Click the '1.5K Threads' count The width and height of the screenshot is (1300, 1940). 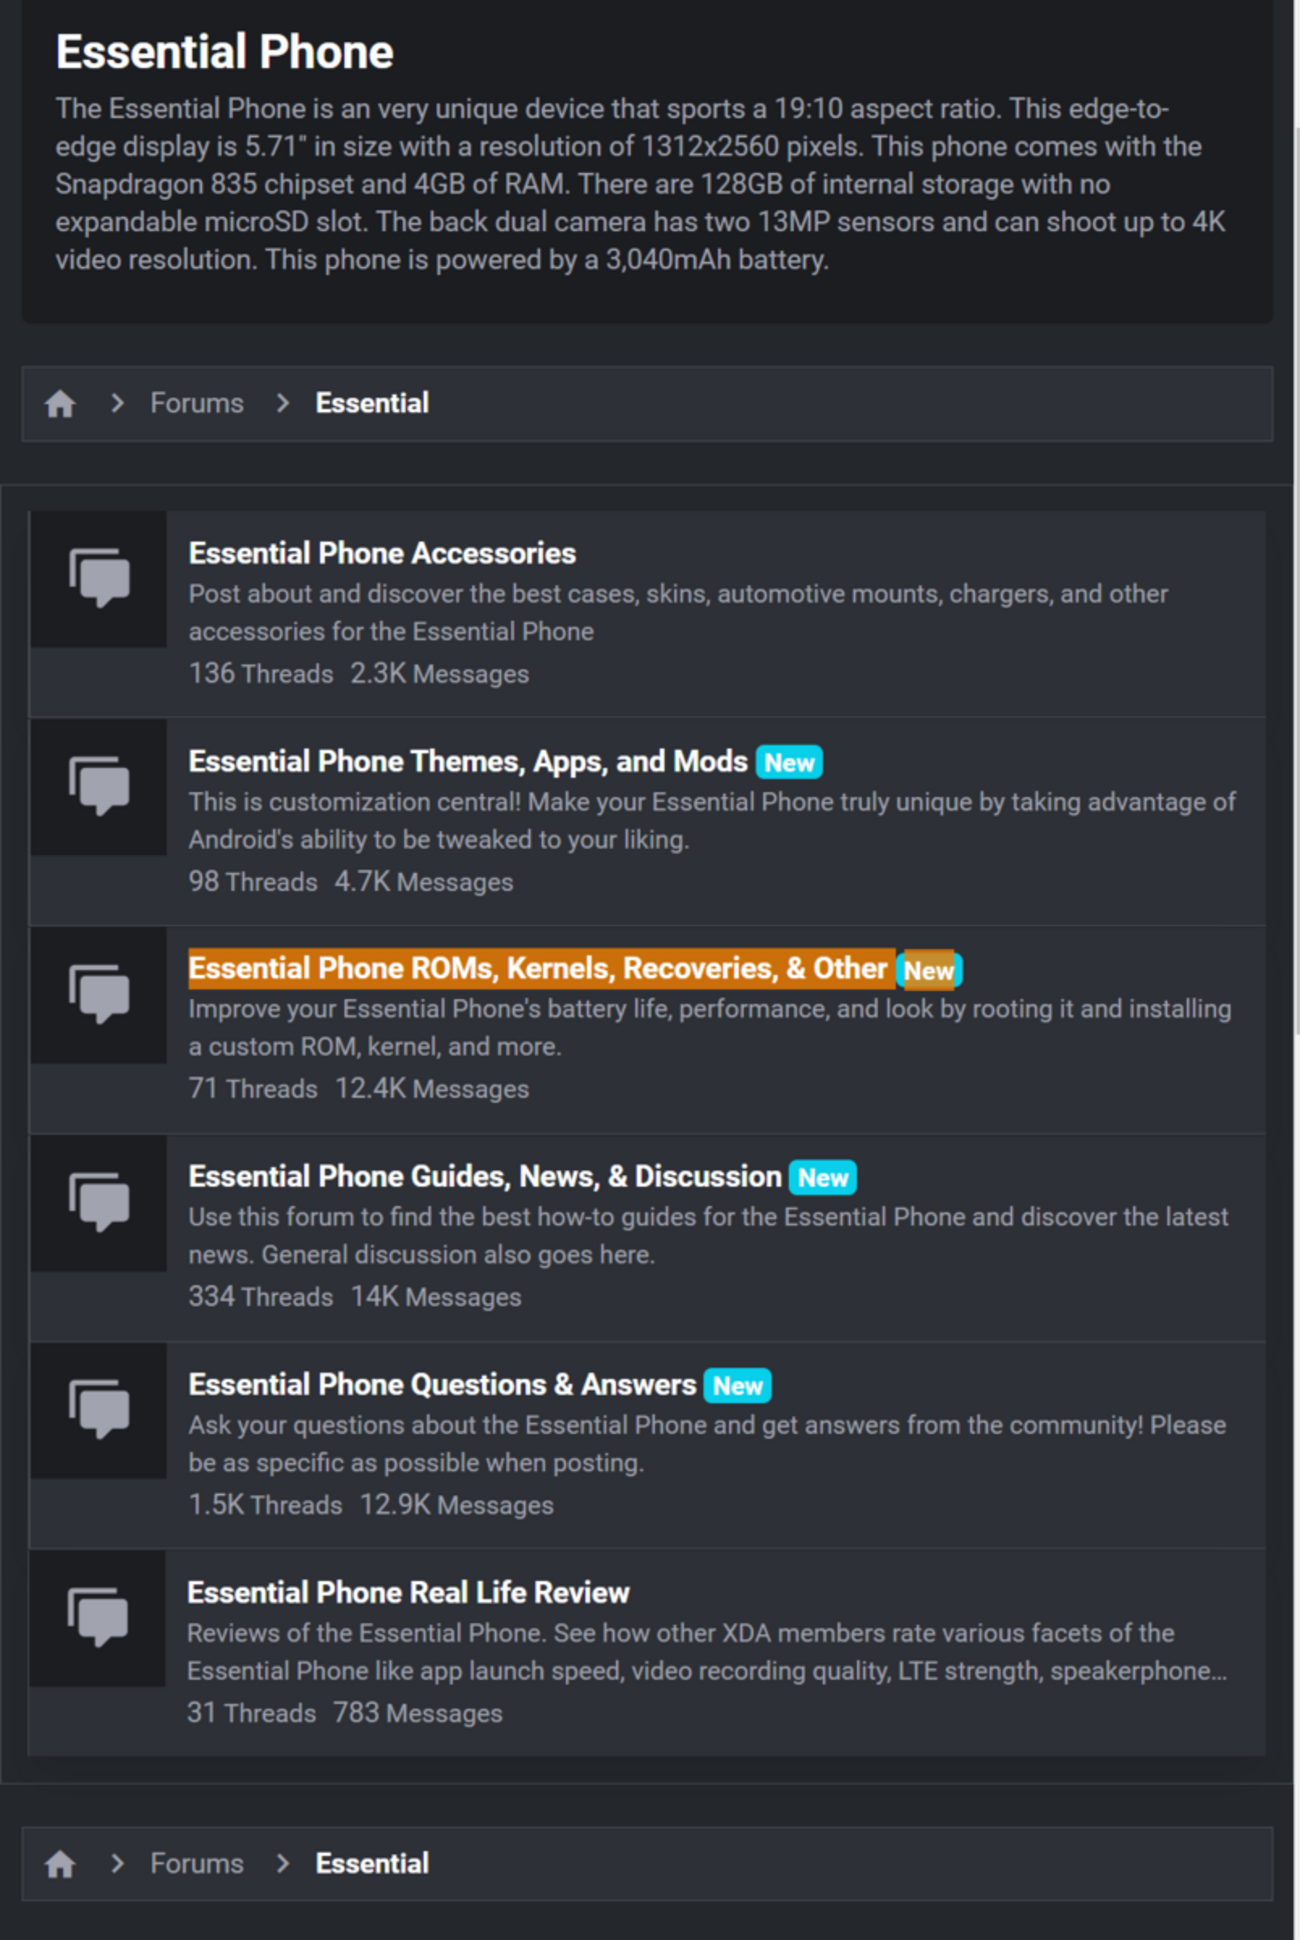[266, 1505]
